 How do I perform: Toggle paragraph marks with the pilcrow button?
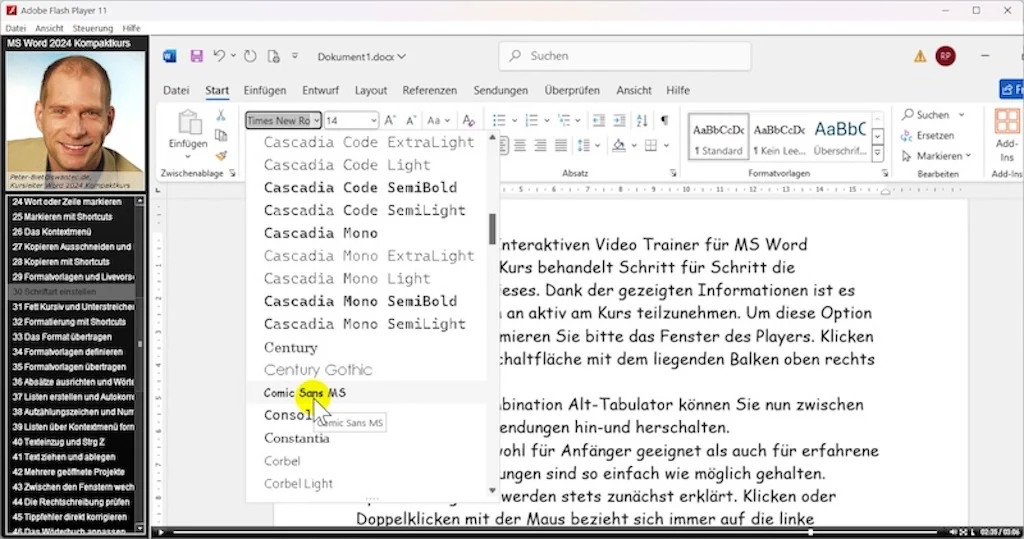click(x=664, y=120)
